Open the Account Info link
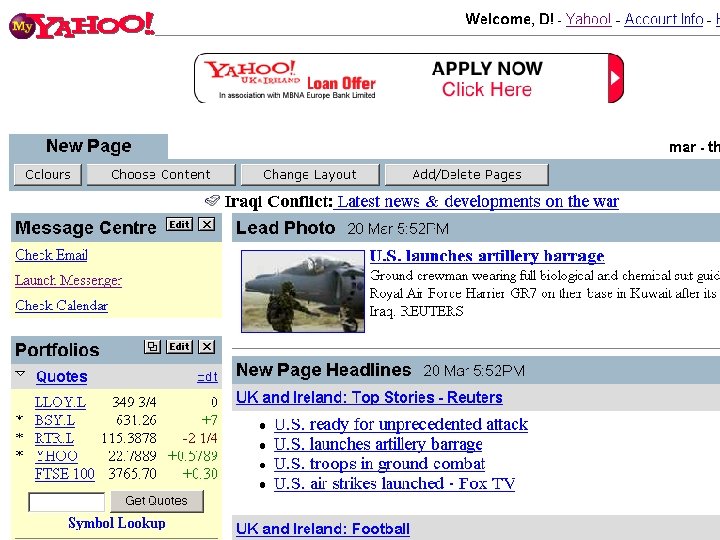The width and height of the screenshot is (720, 540). tap(664, 19)
